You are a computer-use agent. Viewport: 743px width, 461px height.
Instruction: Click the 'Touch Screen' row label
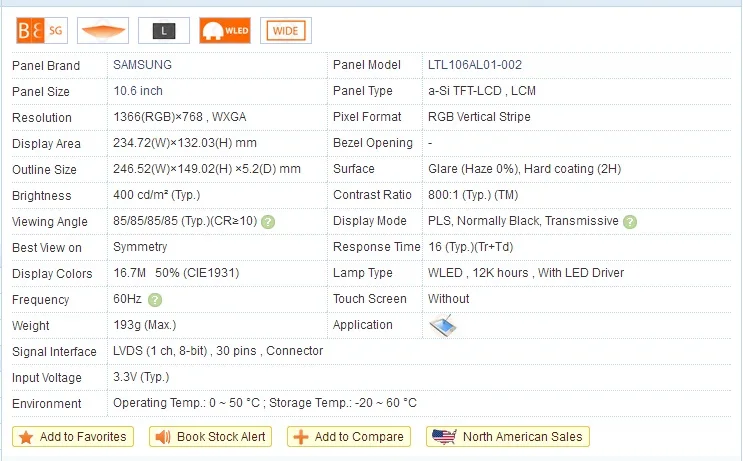[370, 299]
